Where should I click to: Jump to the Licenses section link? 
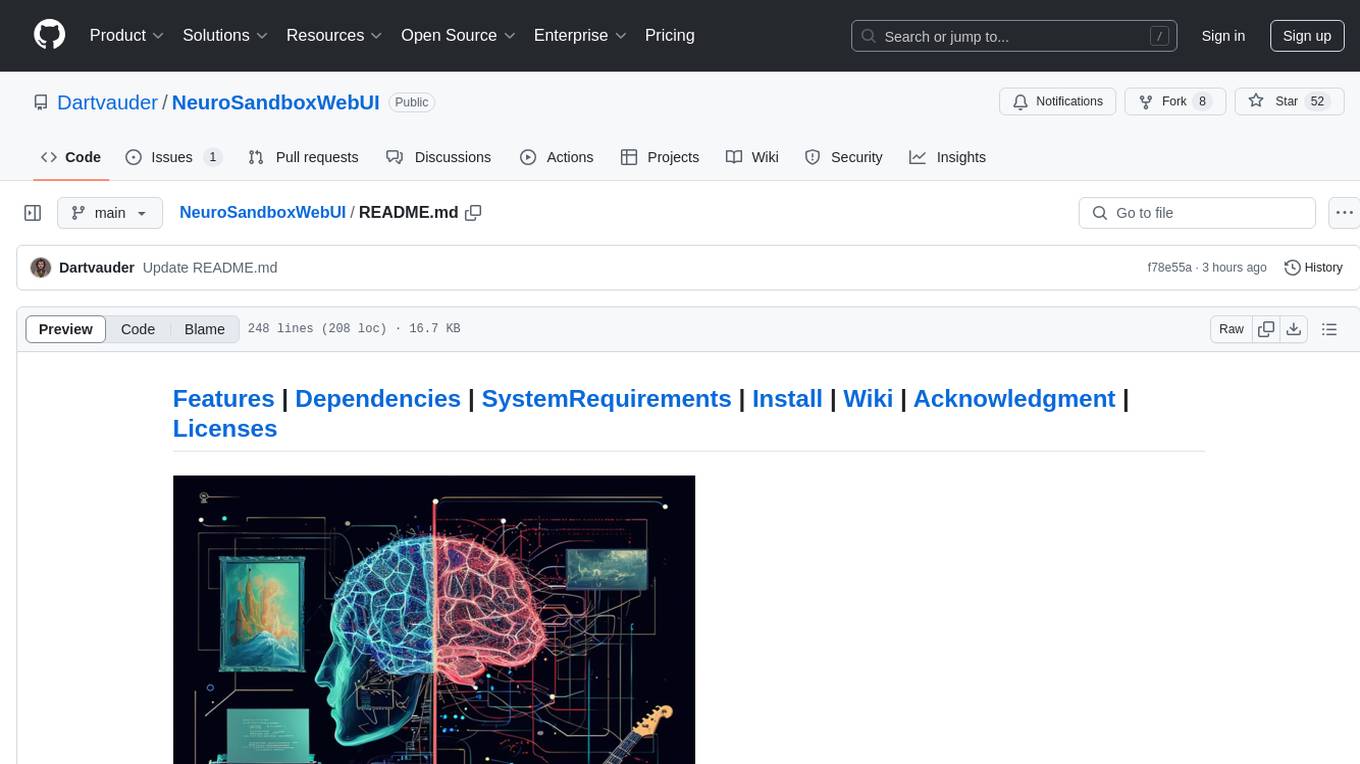(x=225, y=428)
